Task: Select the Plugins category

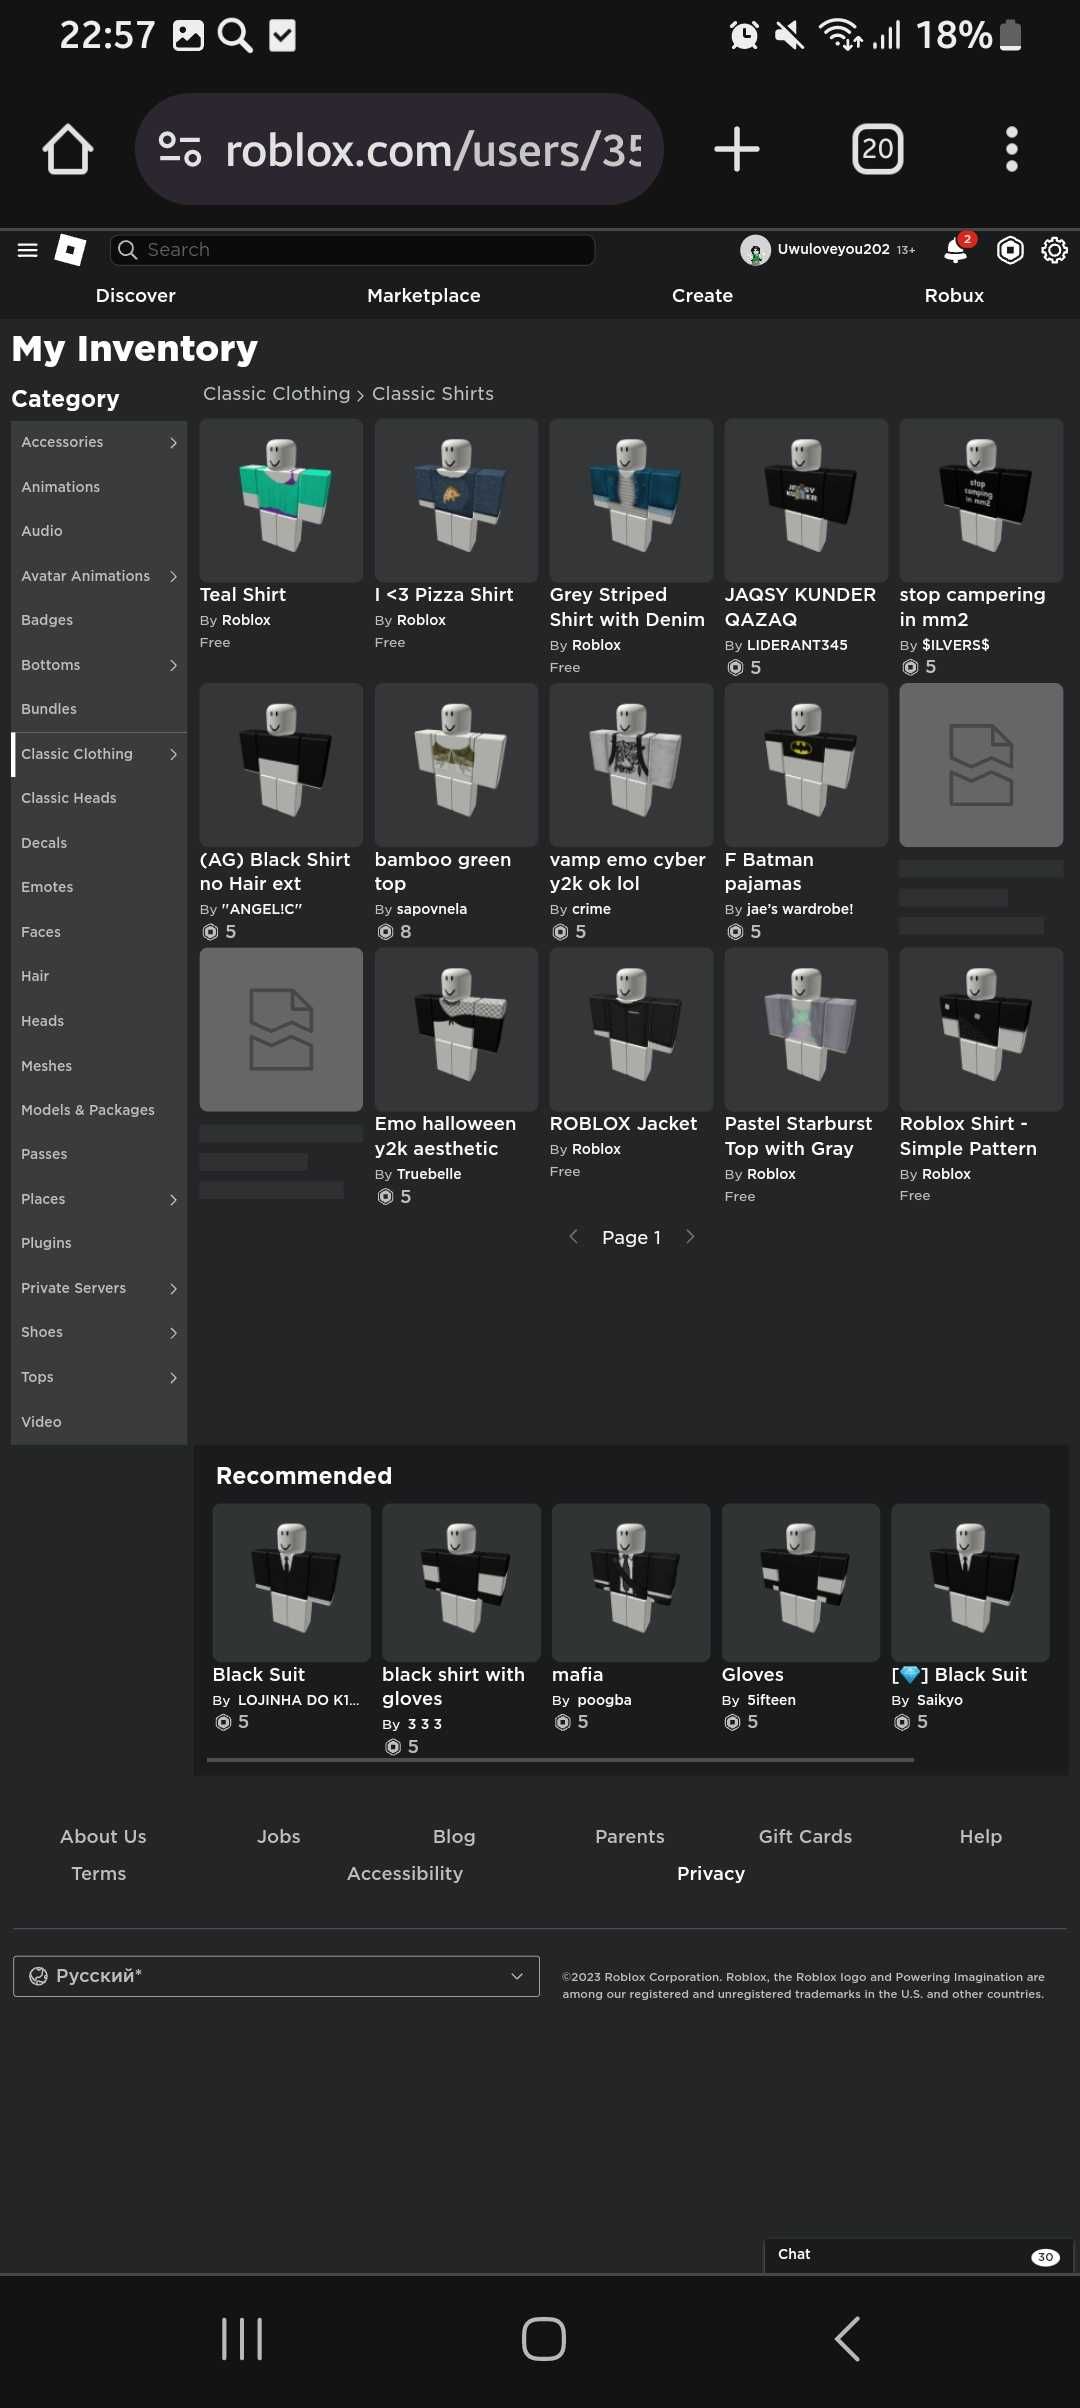Action: click(99, 1243)
